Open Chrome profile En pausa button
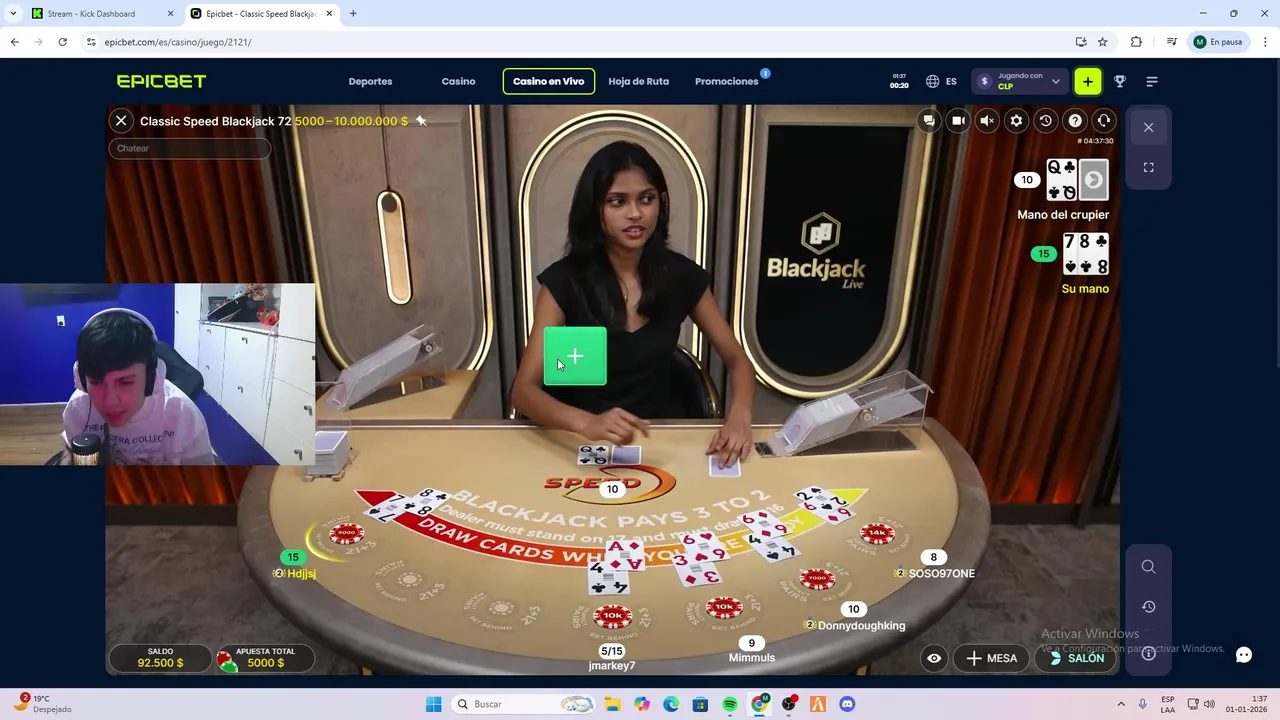This screenshot has height=720, width=1280. [1217, 42]
